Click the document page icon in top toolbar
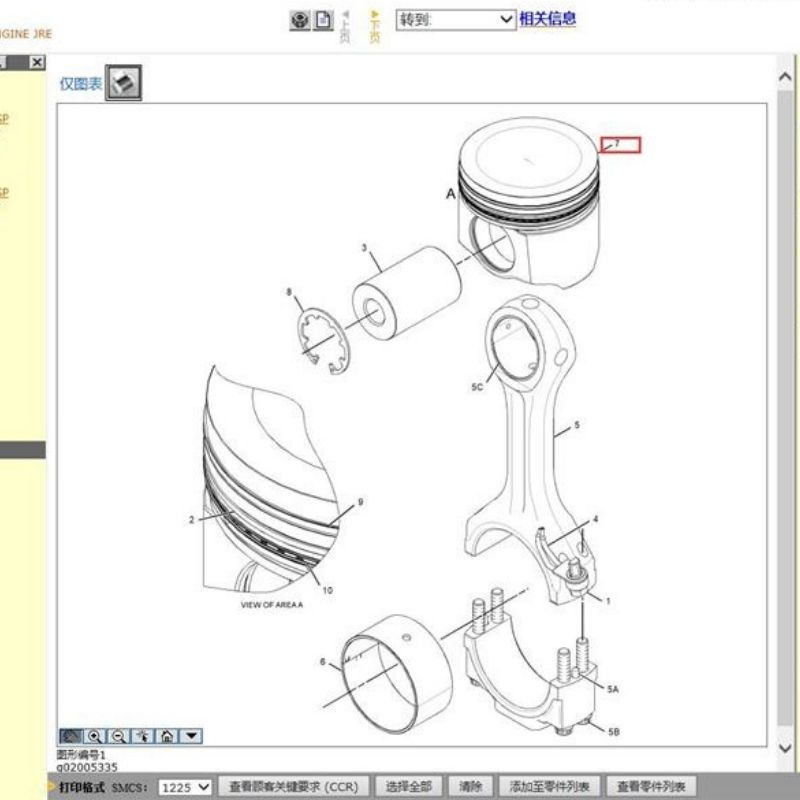The image size is (800, 800). tap(323, 20)
